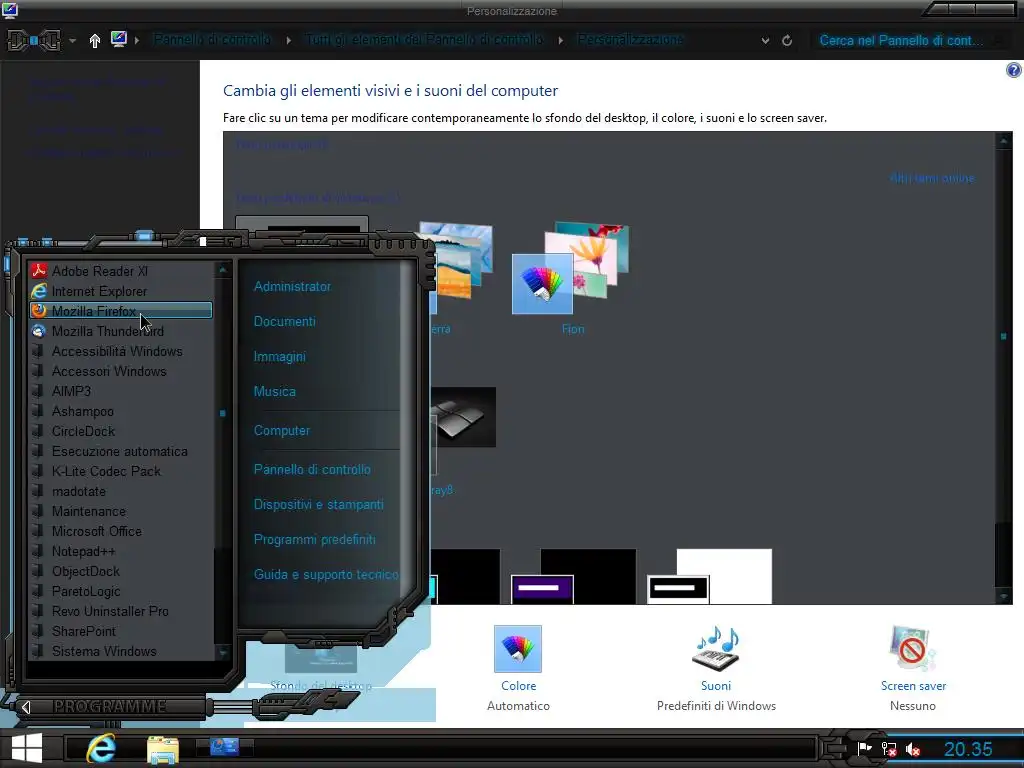This screenshot has width=1024, height=768.
Task: Open the taskbar clock showing 20.35
Action: pos(968,749)
